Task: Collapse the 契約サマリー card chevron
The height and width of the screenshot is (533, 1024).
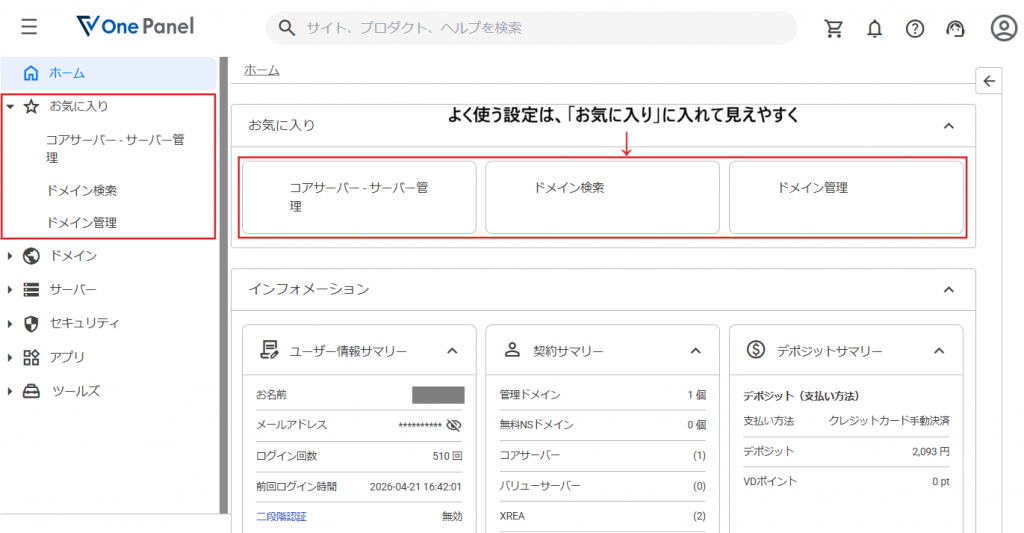Action: (x=696, y=351)
